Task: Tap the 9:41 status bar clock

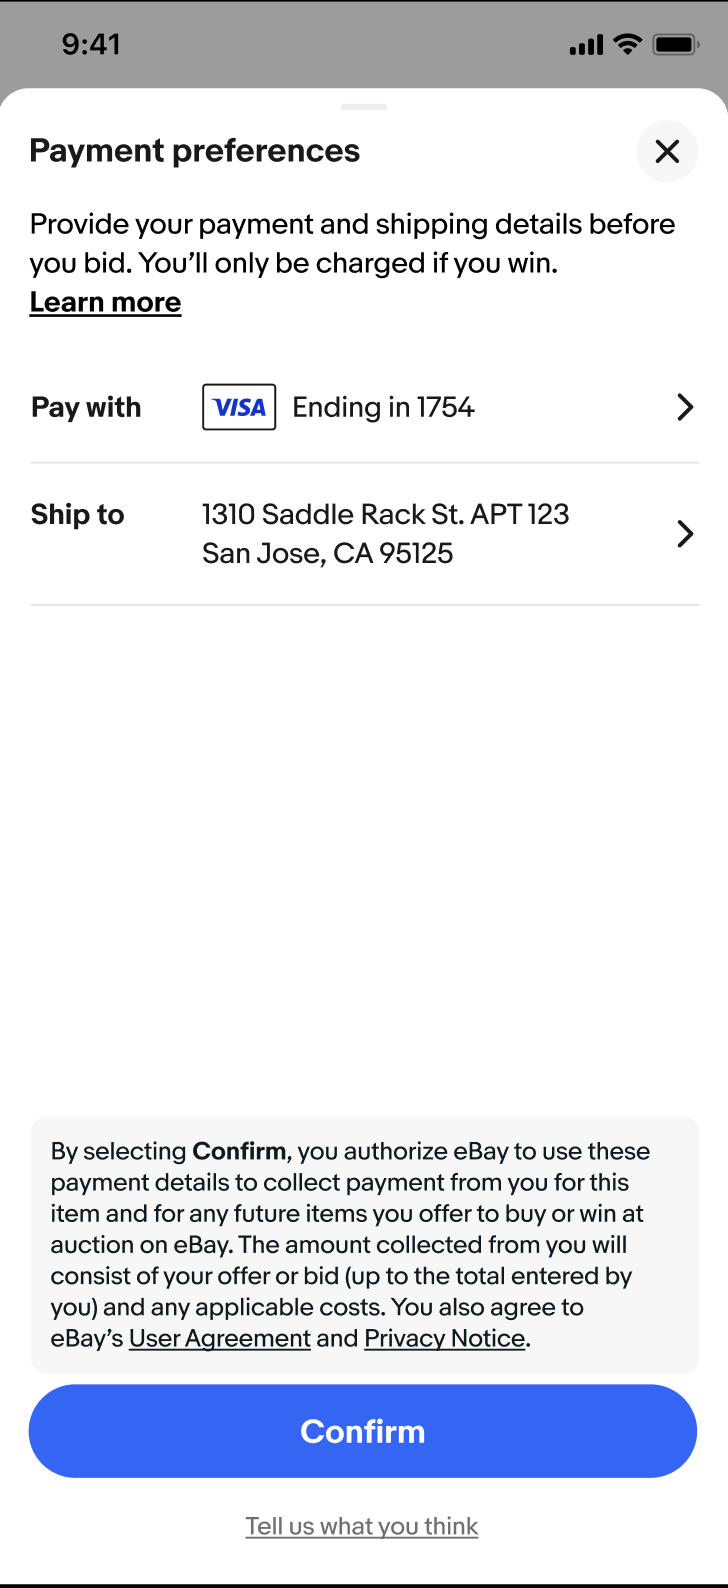Action: point(91,45)
